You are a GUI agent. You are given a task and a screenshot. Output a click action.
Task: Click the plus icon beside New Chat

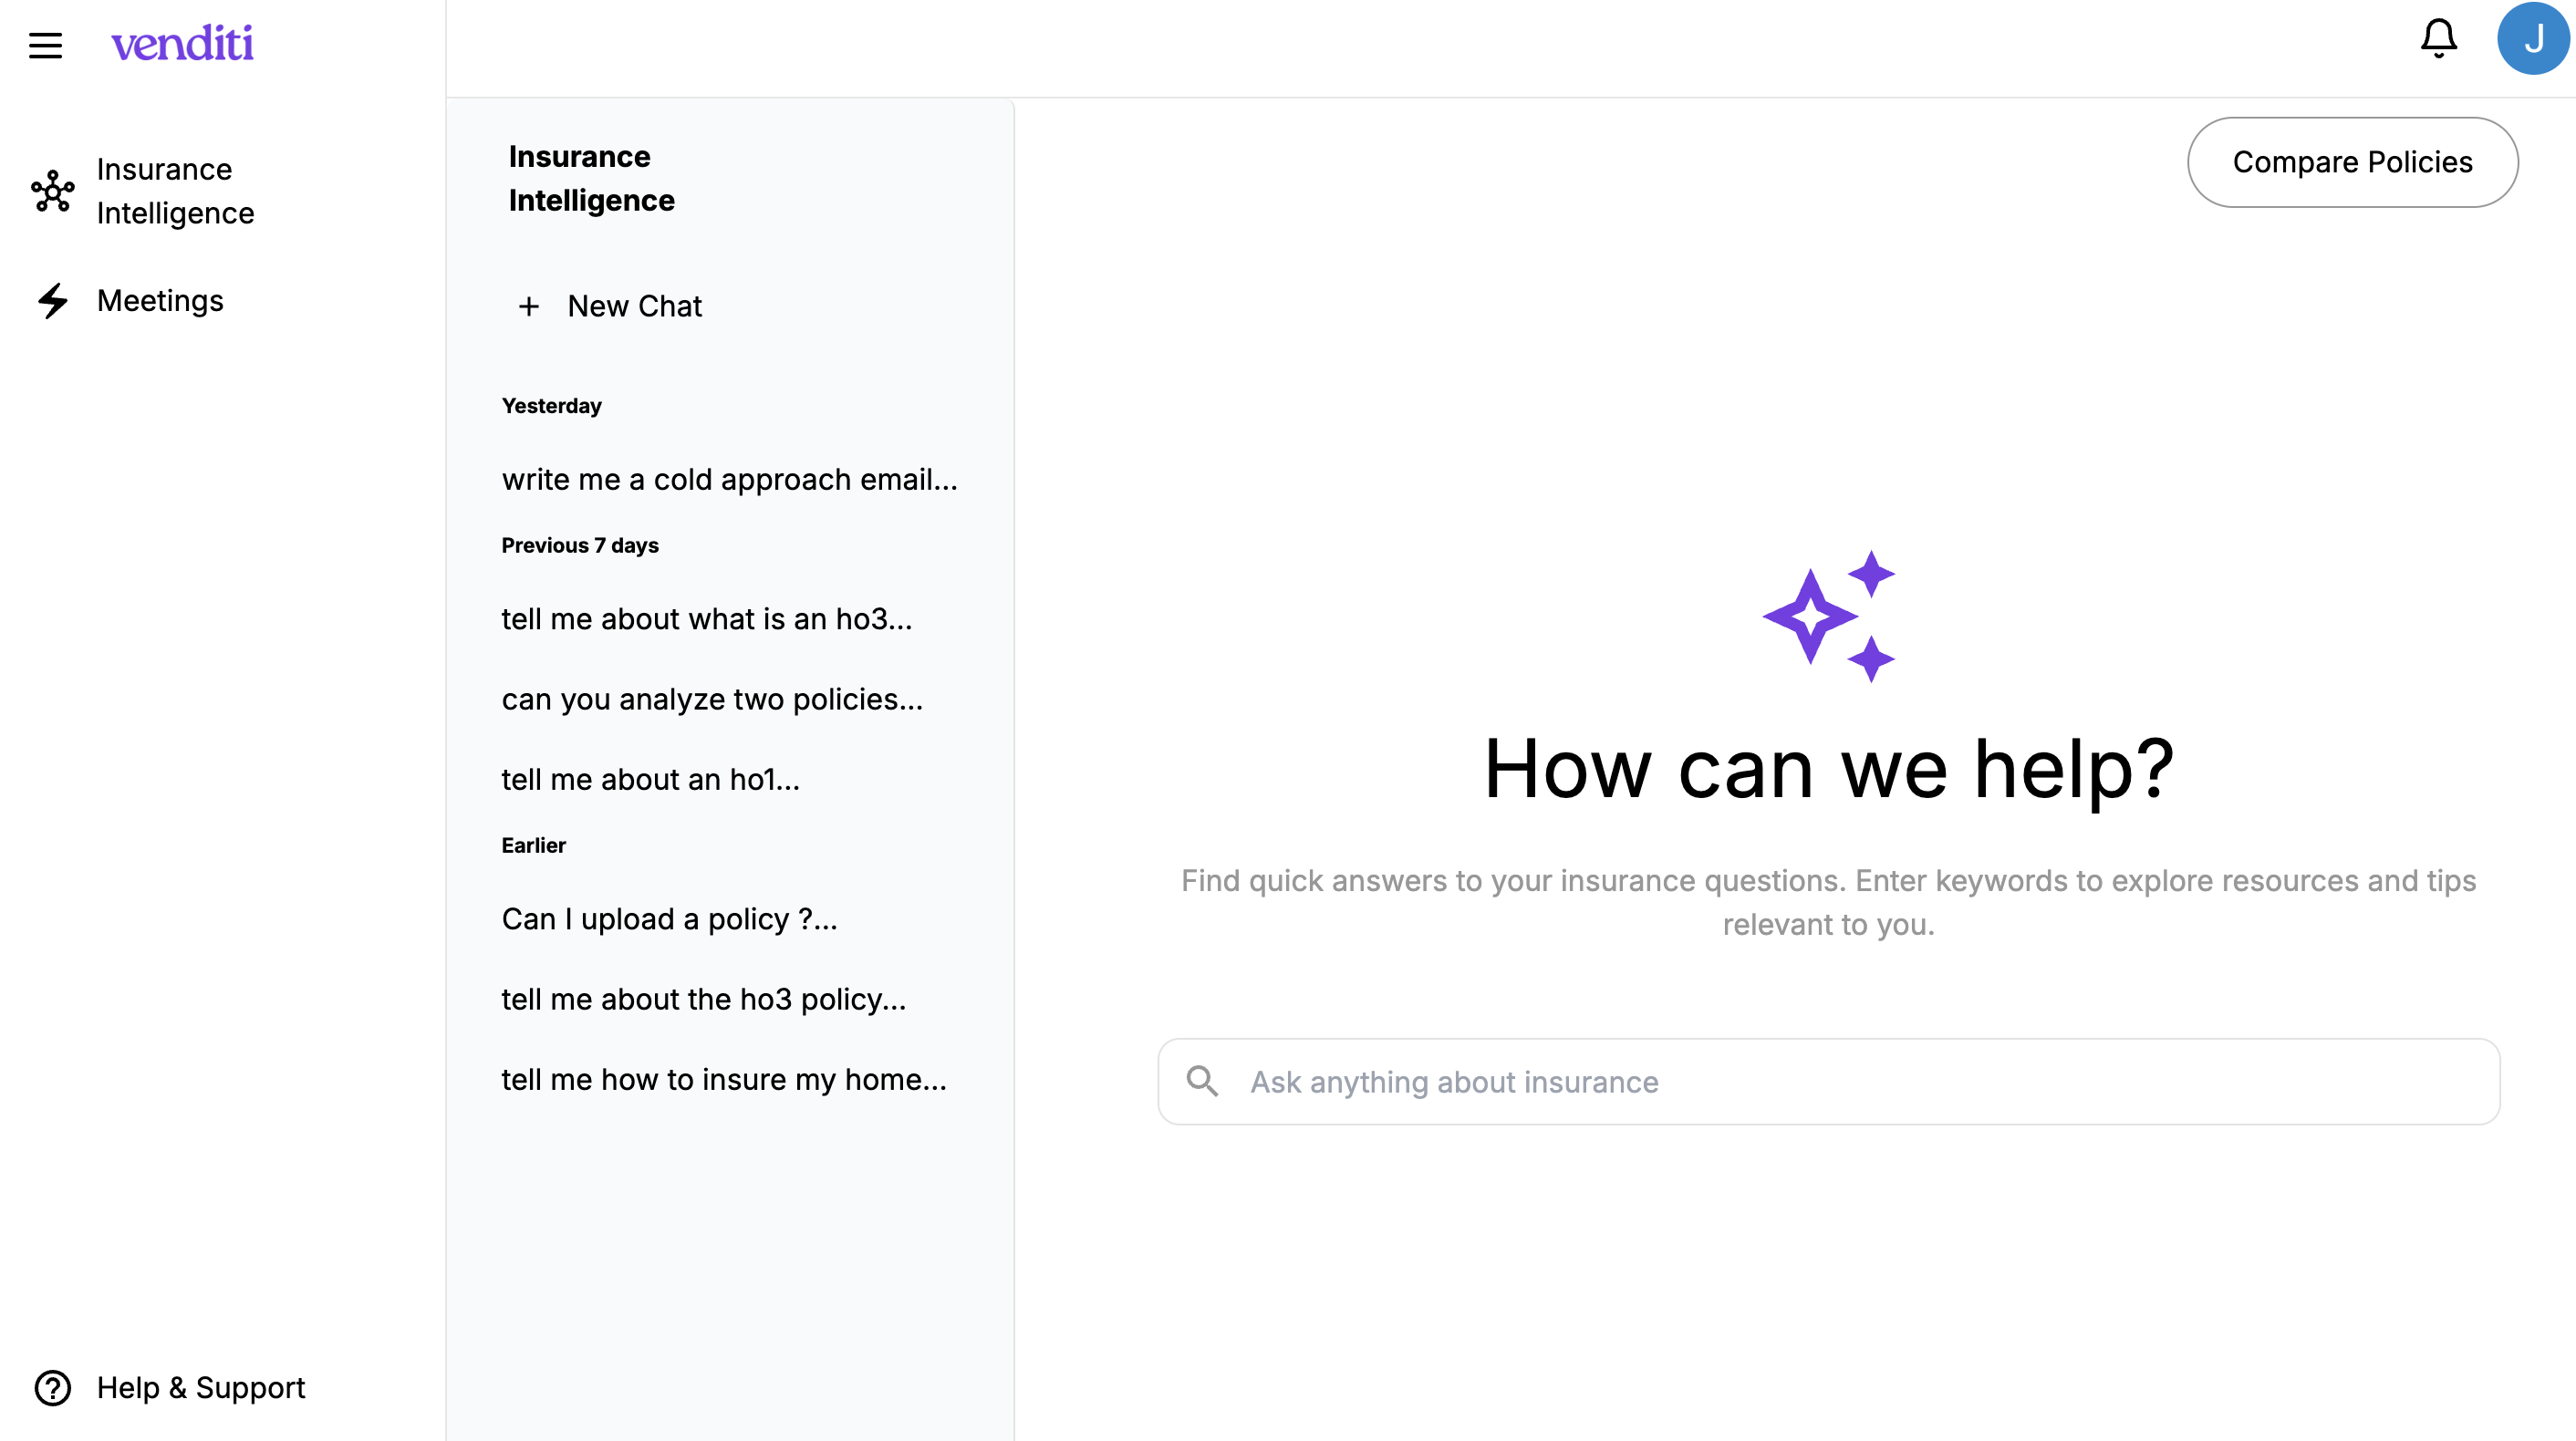pyautogui.click(x=529, y=306)
